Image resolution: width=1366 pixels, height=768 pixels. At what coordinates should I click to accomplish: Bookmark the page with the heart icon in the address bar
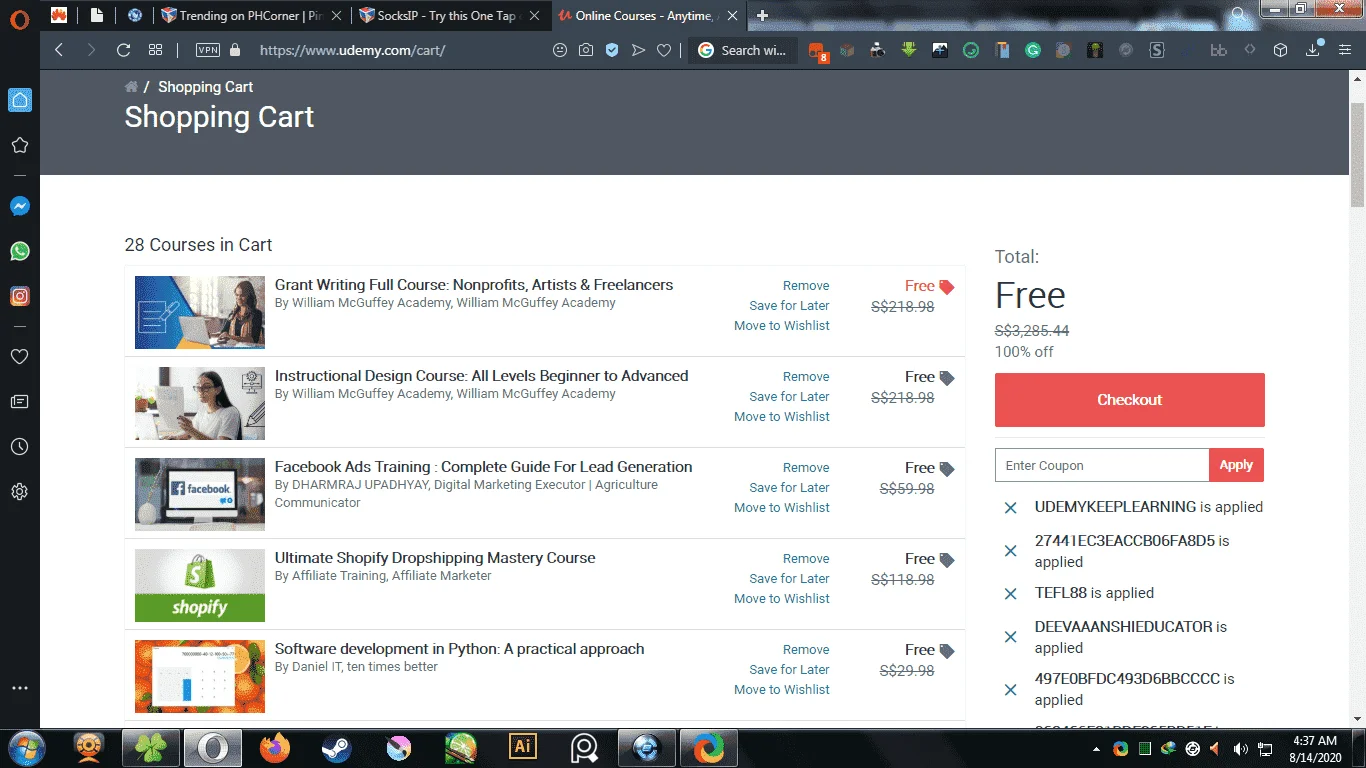tap(664, 50)
